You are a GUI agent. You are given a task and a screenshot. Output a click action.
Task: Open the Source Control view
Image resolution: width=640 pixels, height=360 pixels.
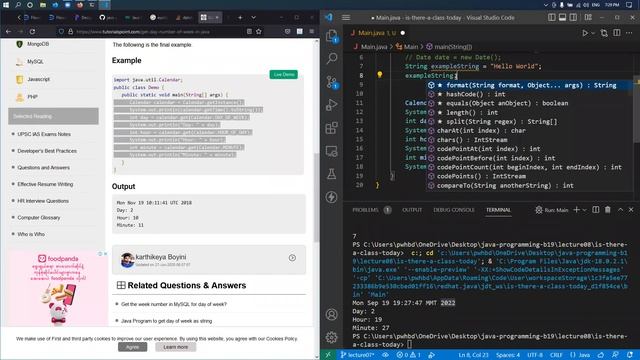[x=331, y=82]
